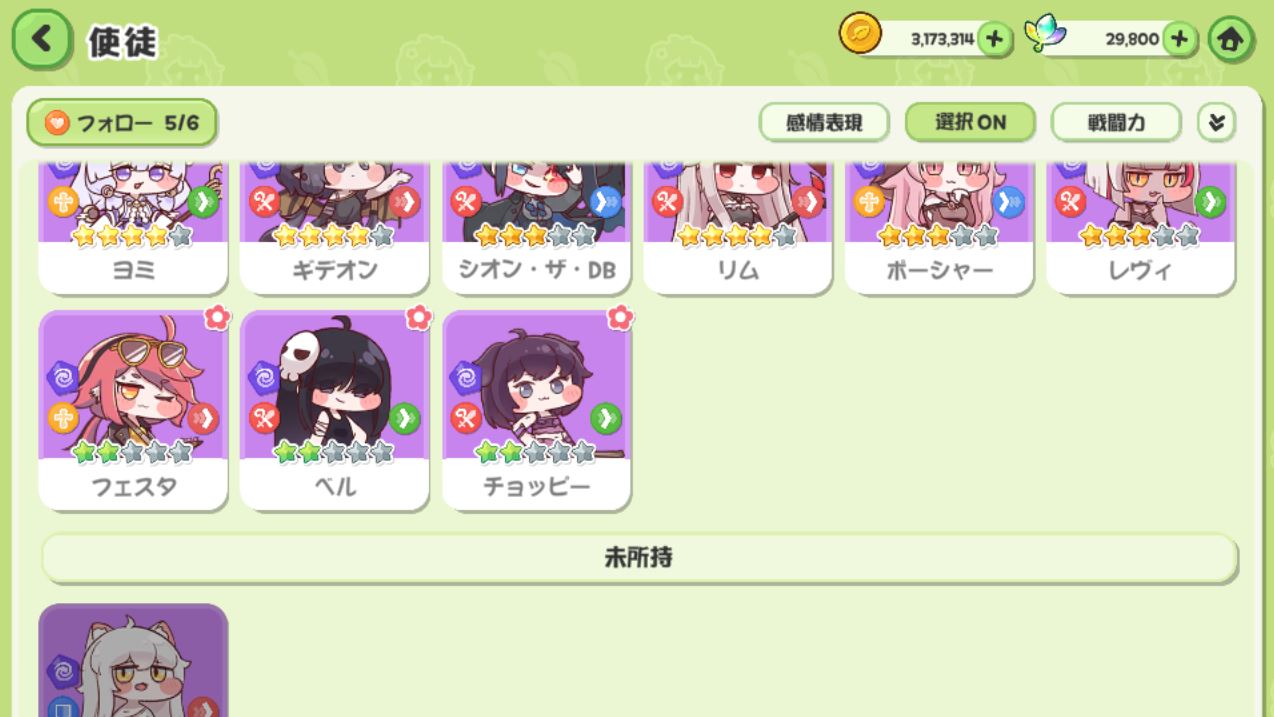Viewport: 1274px width, 717px height.
Task: Collapse the 未所持 section header
Action: coord(639,558)
